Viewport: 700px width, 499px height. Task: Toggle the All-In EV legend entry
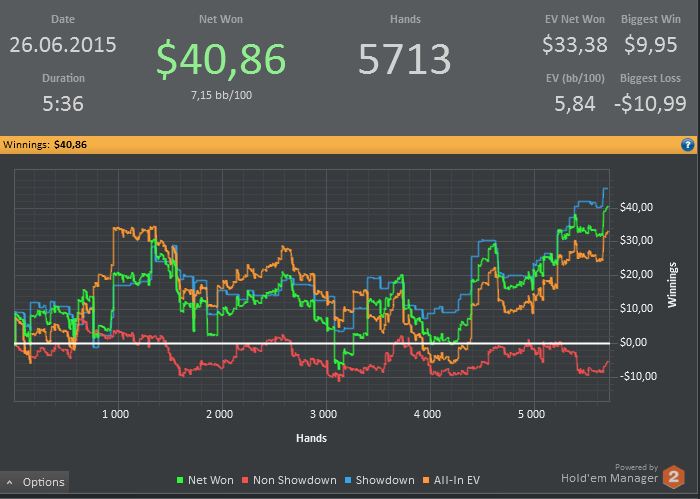(451, 480)
